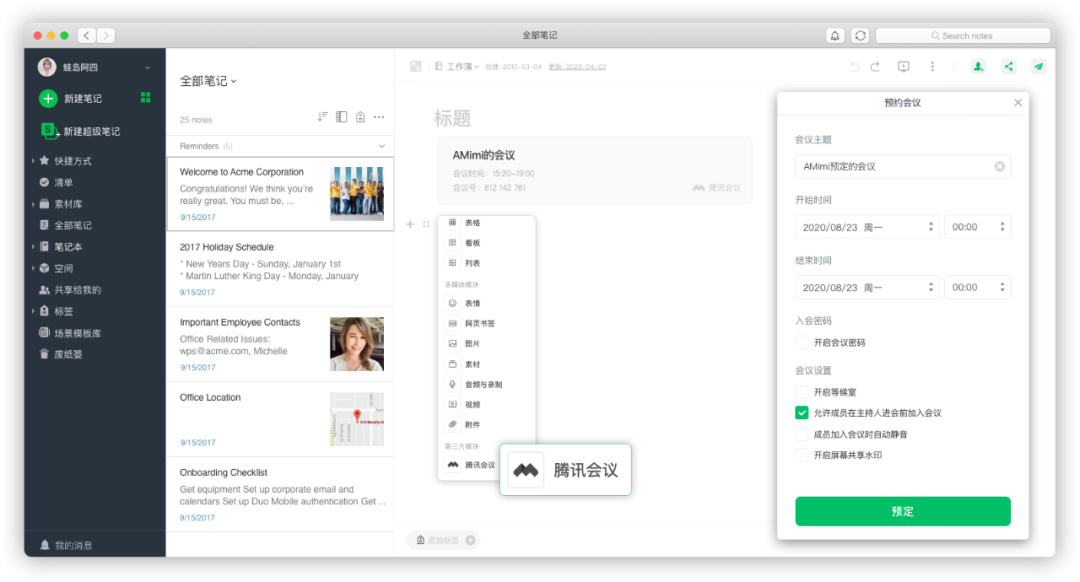
Task: Open 清单 in the sidebar
Action: 63,183
